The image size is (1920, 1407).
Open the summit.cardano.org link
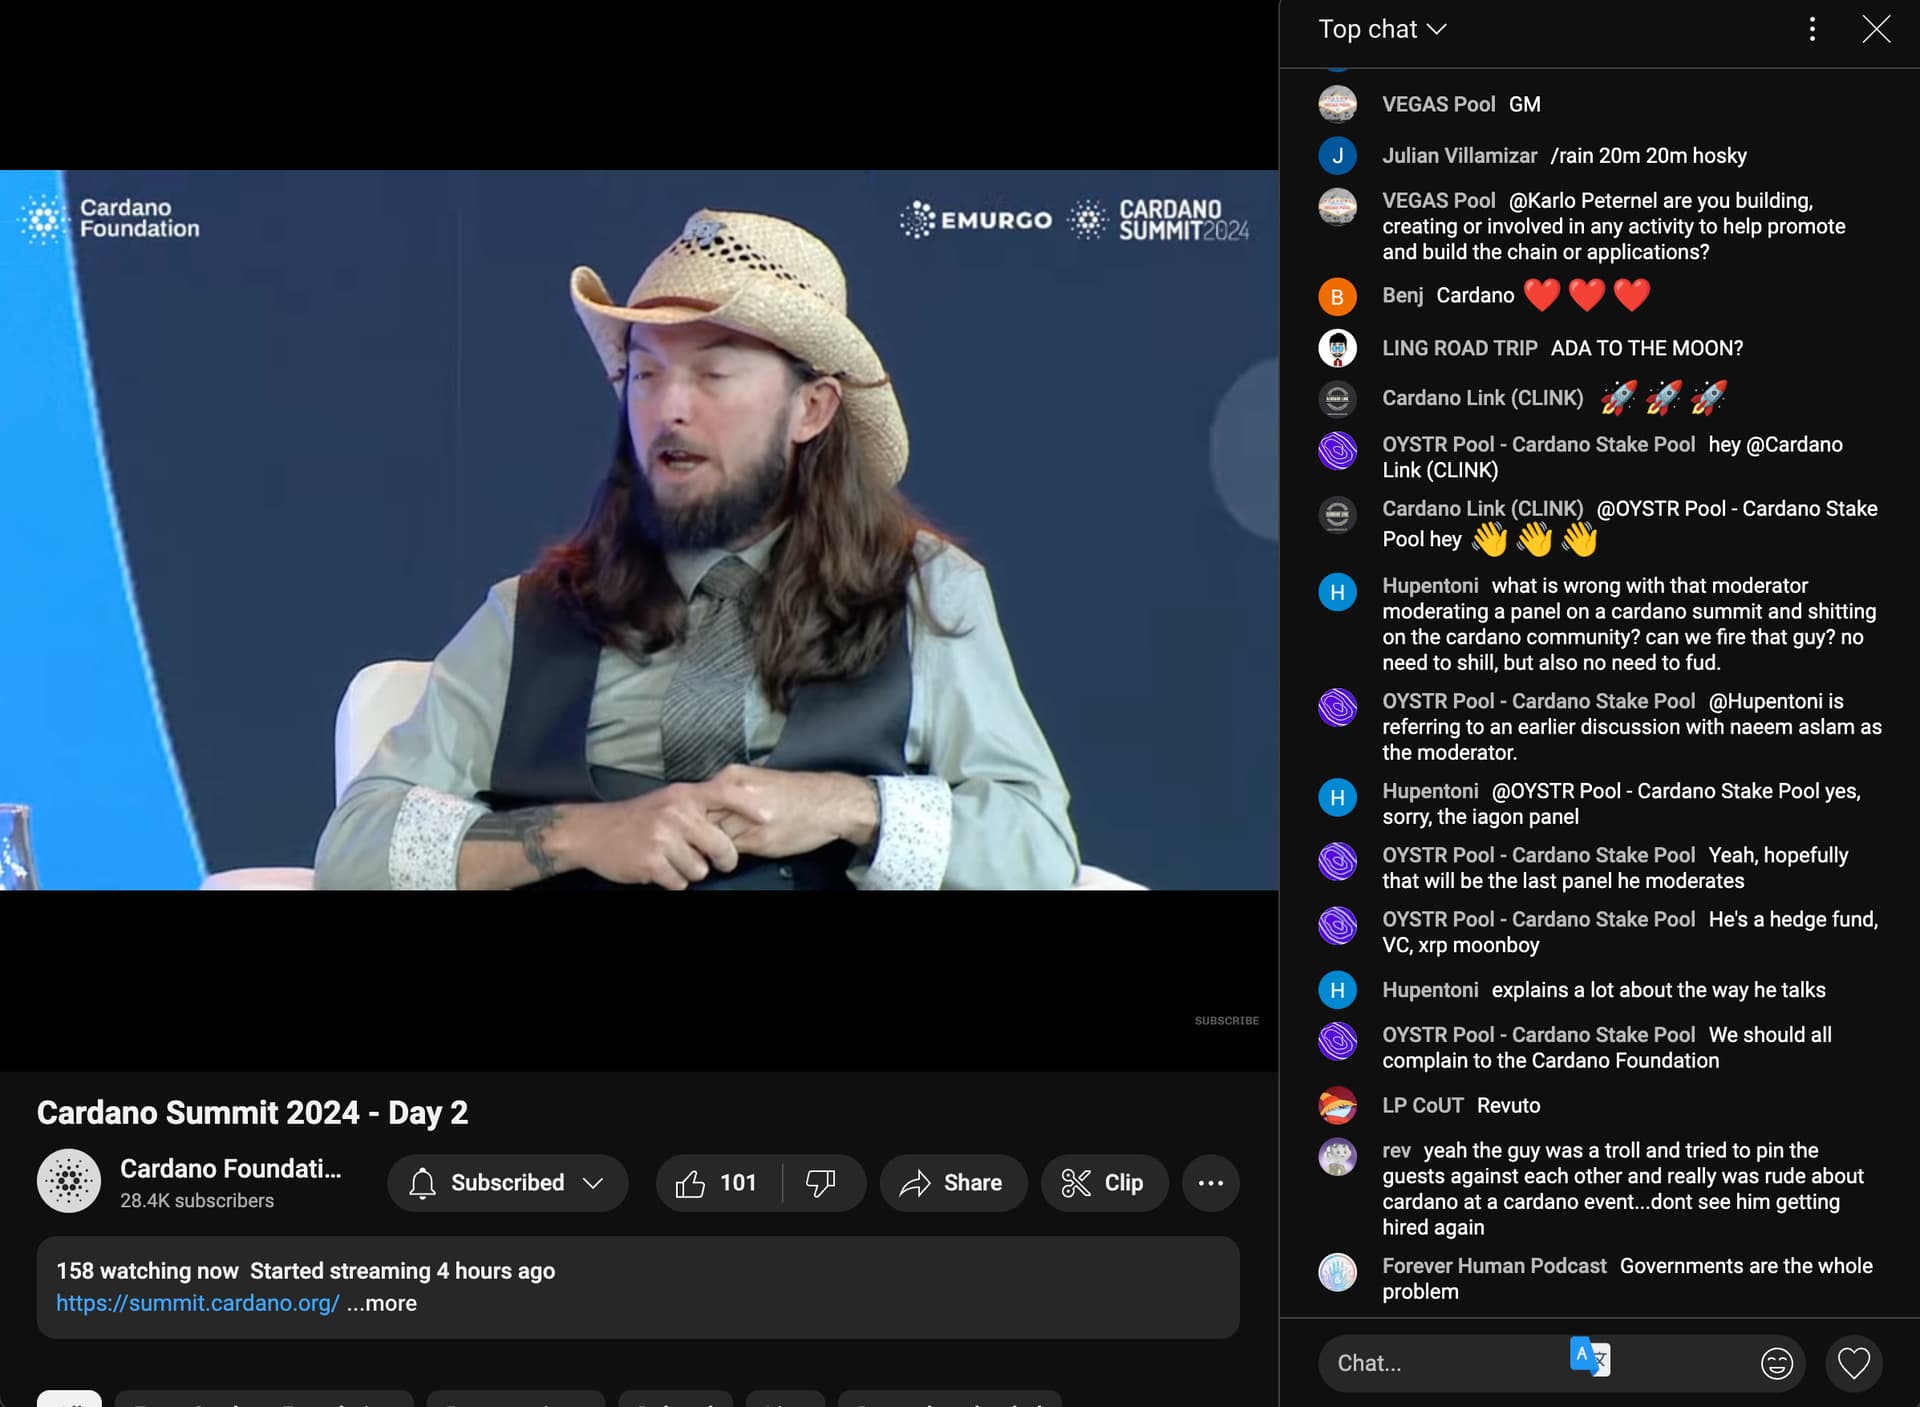(197, 1303)
